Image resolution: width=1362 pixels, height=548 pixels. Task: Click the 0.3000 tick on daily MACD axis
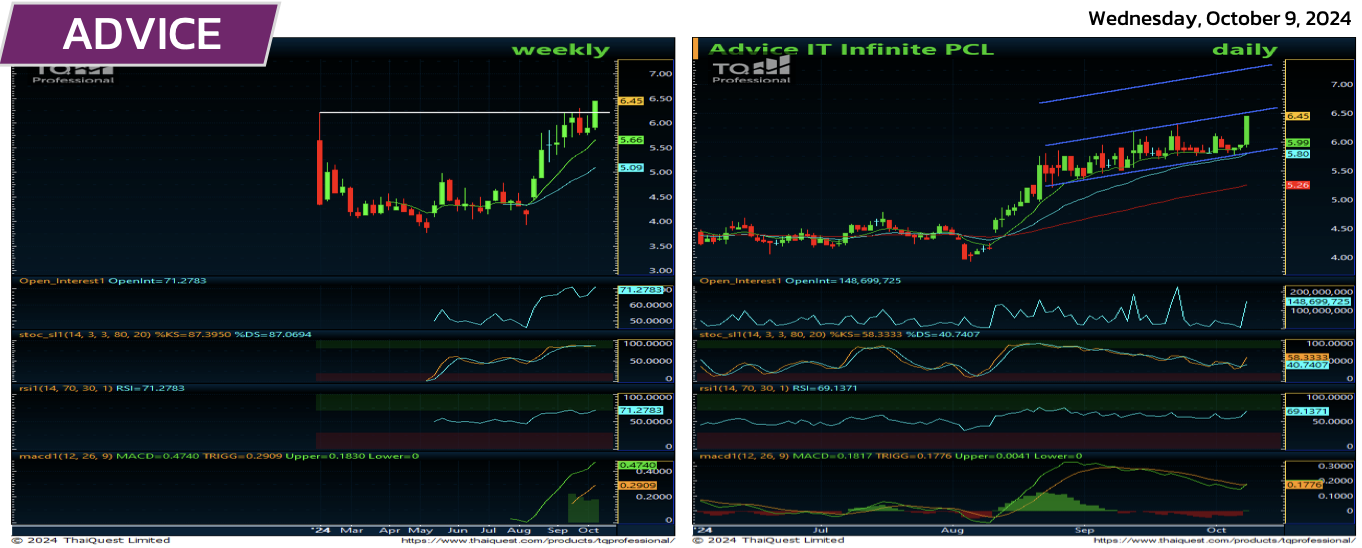point(1336,466)
